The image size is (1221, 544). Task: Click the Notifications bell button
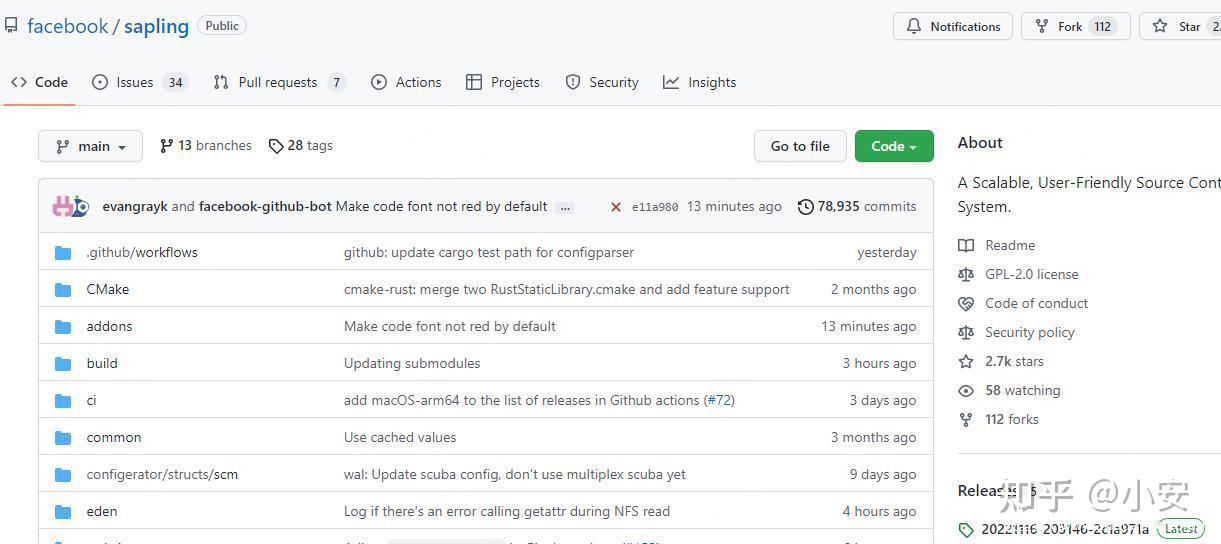click(x=952, y=27)
